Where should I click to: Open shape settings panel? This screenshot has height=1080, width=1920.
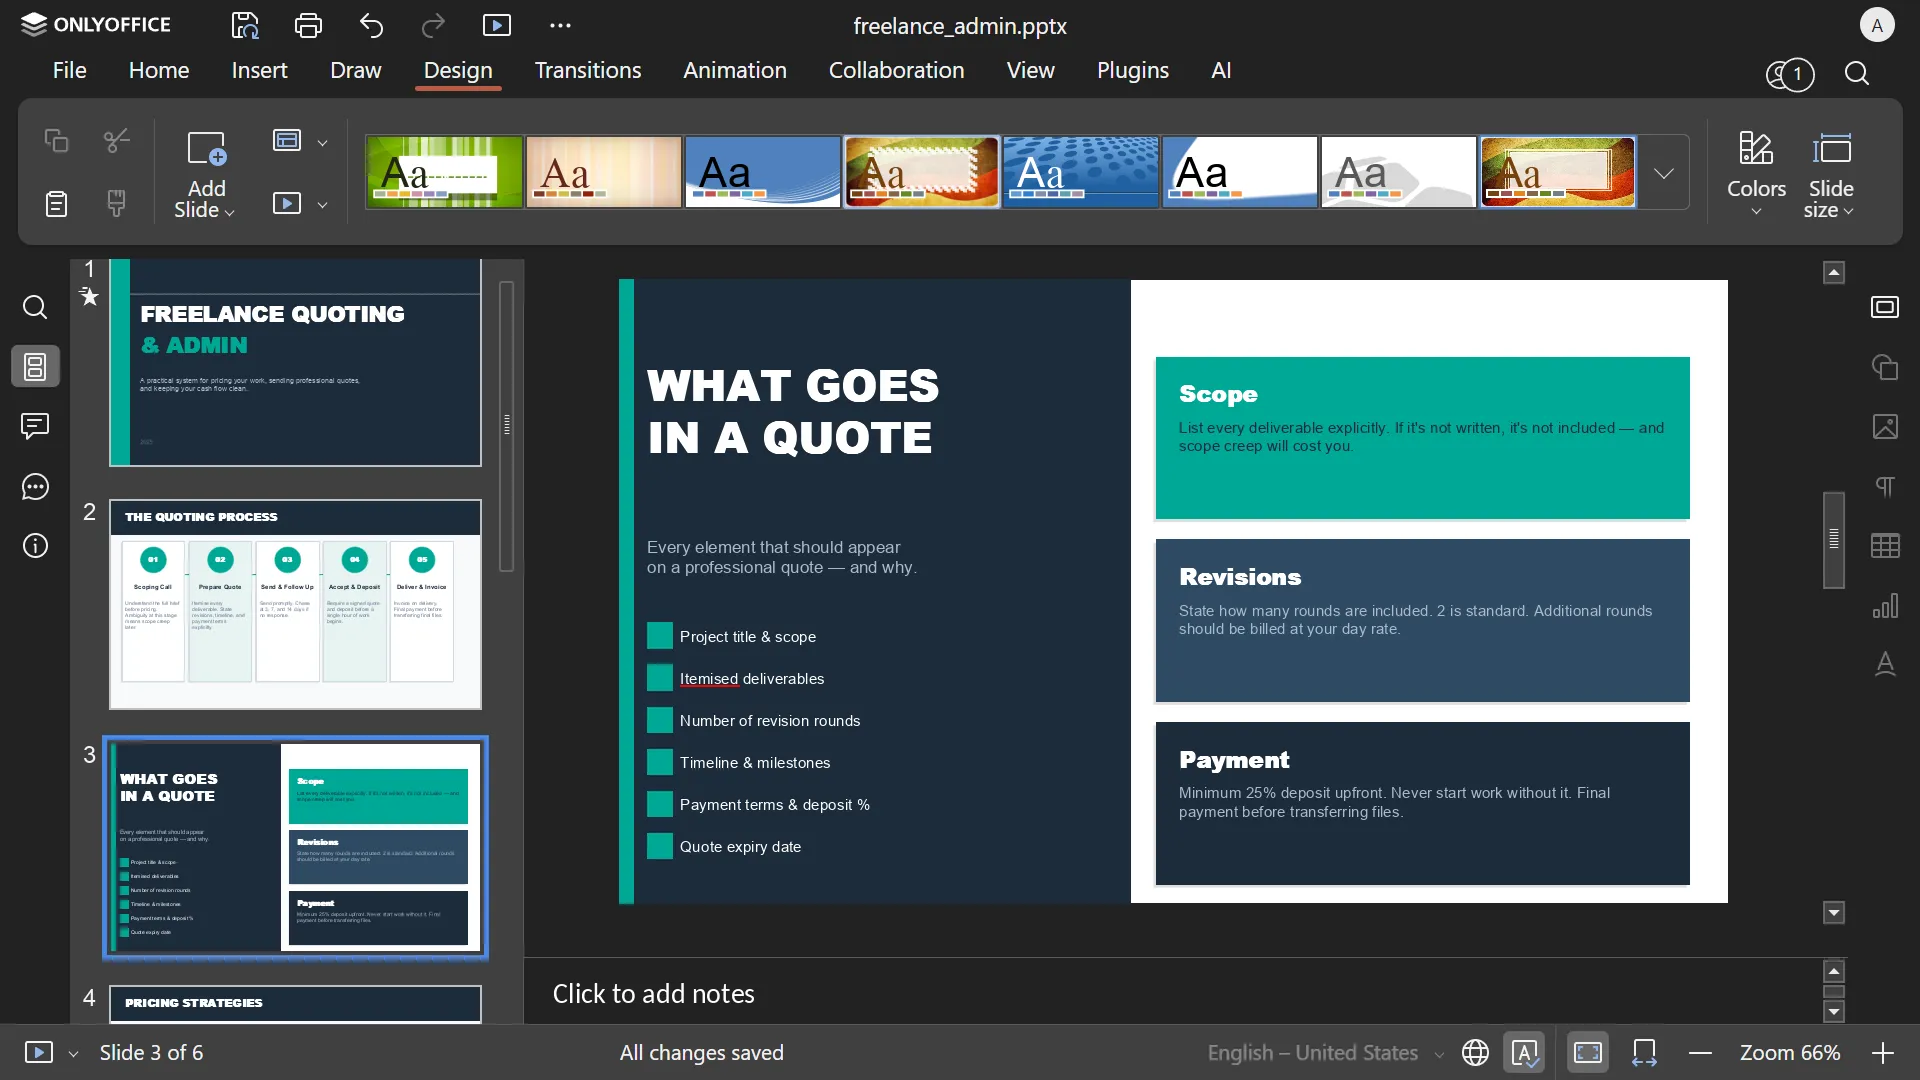[x=1884, y=367]
